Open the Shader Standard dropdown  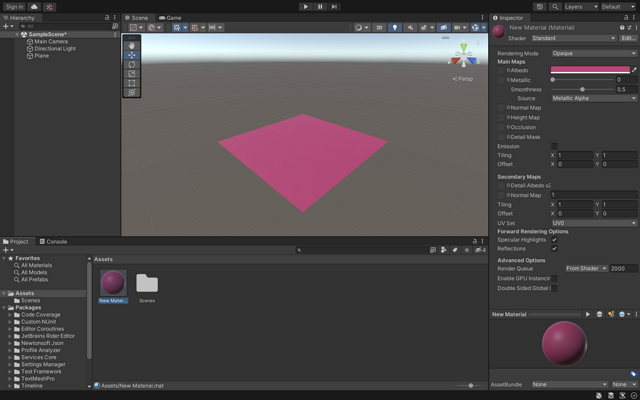(573, 38)
